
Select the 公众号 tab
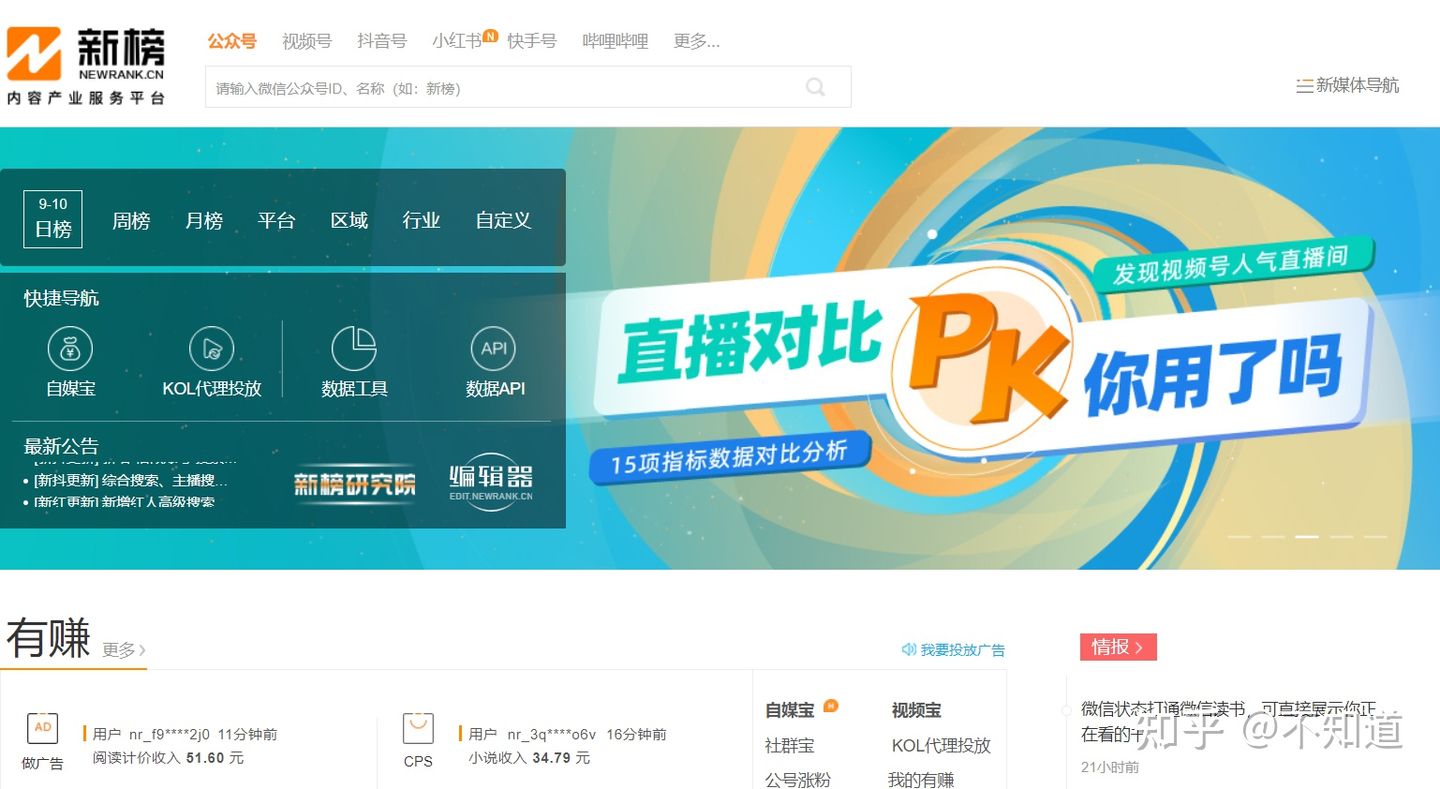(232, 41)
